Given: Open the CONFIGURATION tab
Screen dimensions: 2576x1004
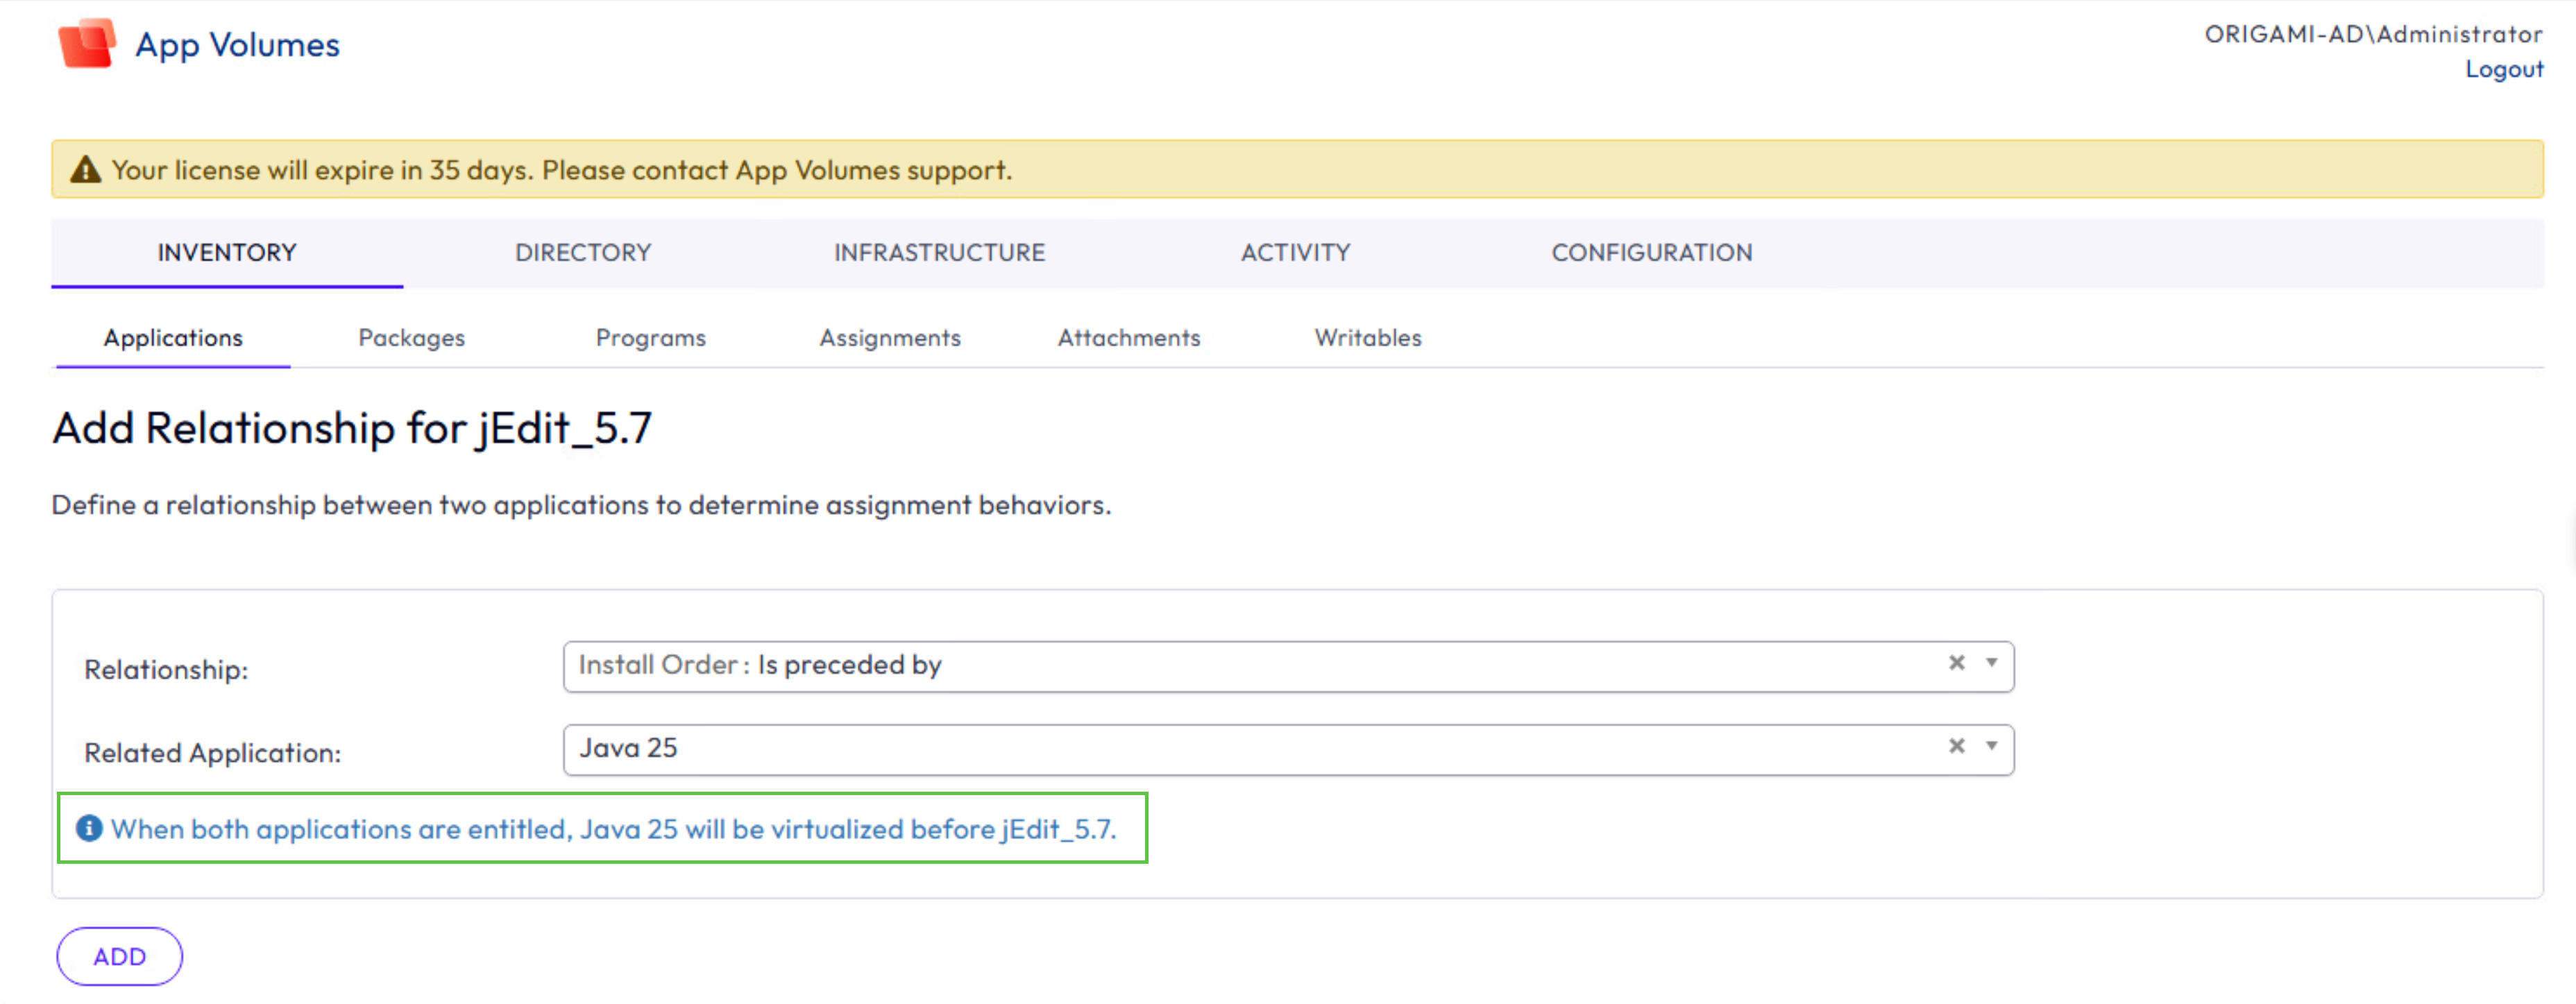Looking at the screenshot, I should [x=1651, y=253].
